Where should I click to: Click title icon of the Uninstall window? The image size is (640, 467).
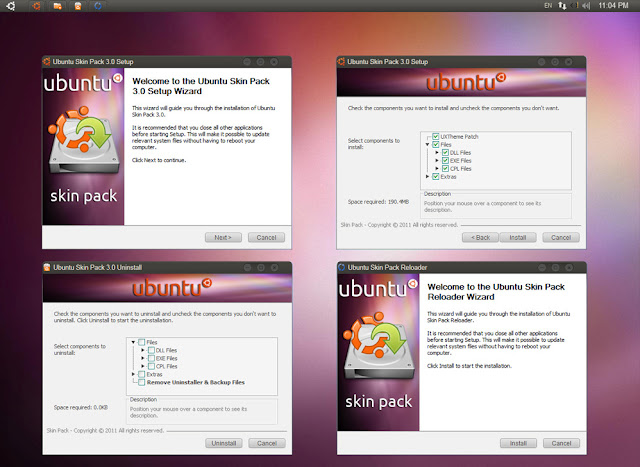47,267
